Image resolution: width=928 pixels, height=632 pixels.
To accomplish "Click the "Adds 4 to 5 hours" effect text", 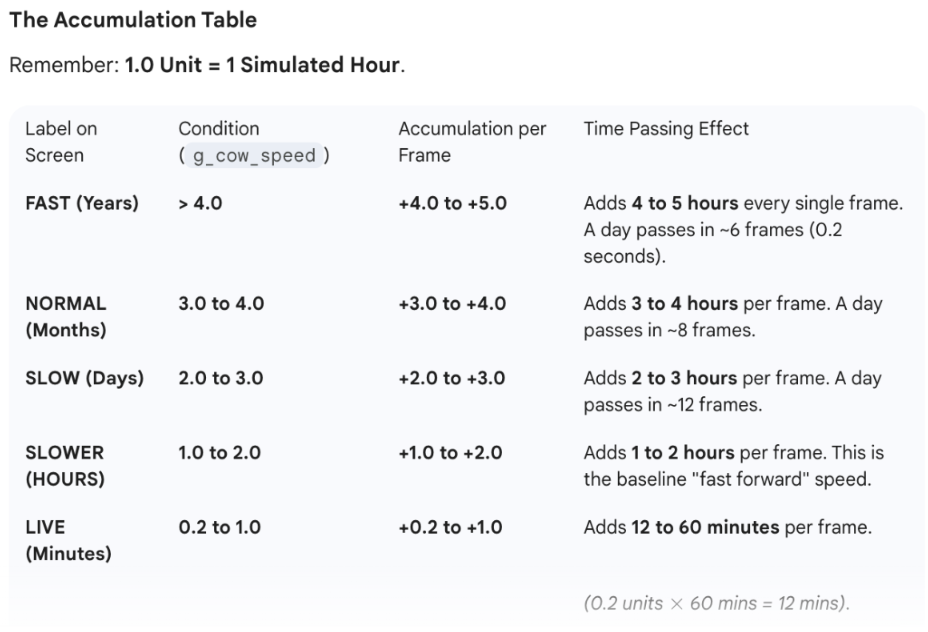I will 659,204.
